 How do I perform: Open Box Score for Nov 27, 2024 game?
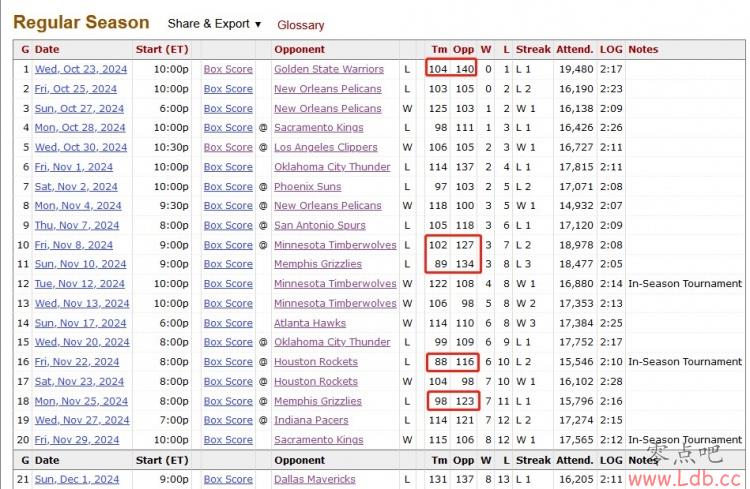(x=228, y=420)
